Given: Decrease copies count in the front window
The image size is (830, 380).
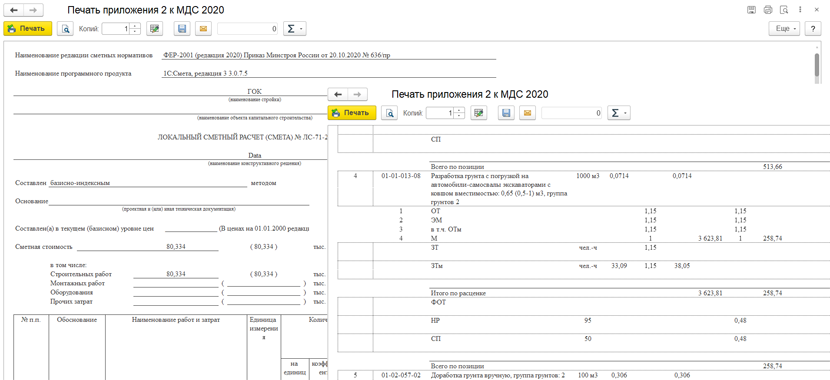Looking at the screenshot, I should (x=459, y=116).
